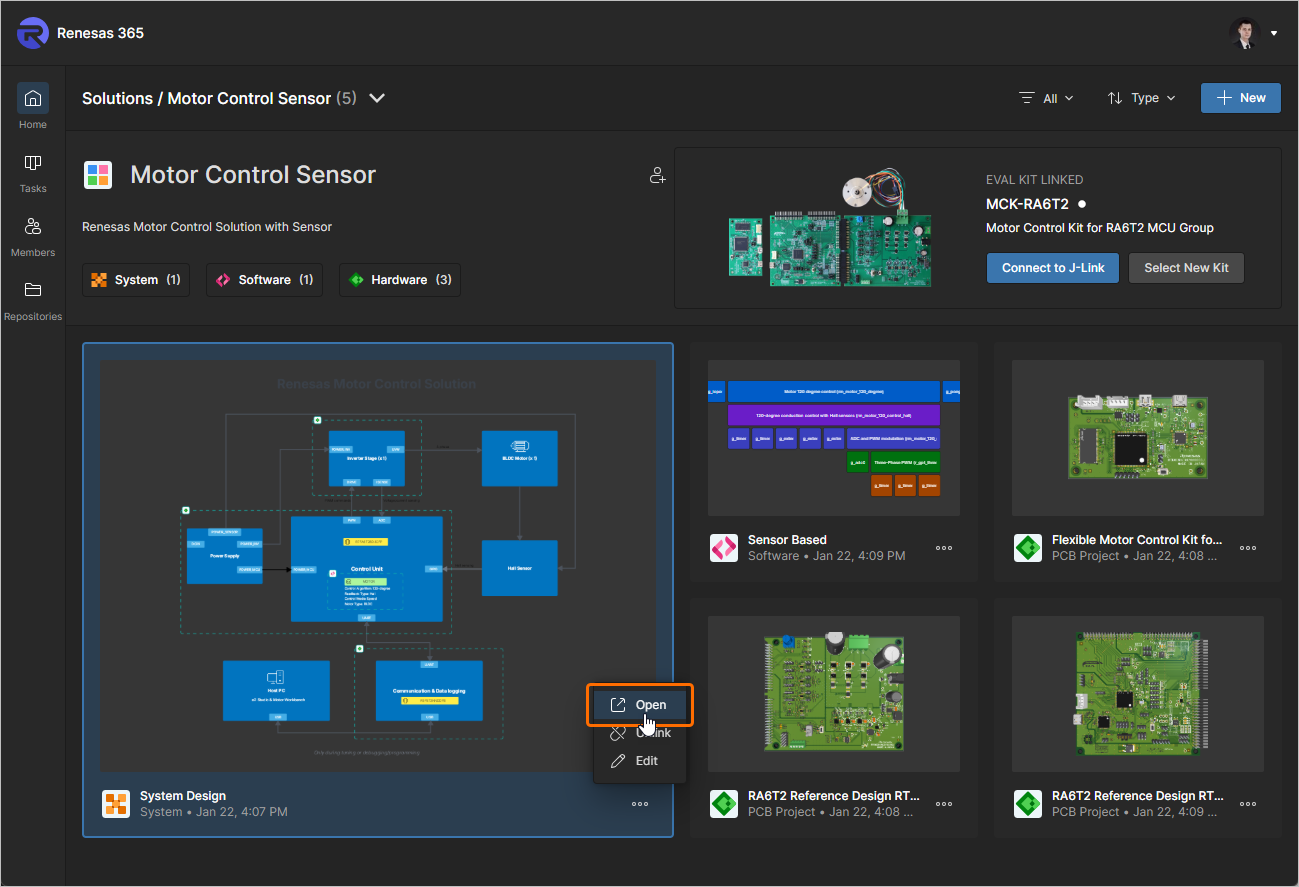Click the Sensor Based card title
Screen dimensions: 1299x887
coord(788,540)
